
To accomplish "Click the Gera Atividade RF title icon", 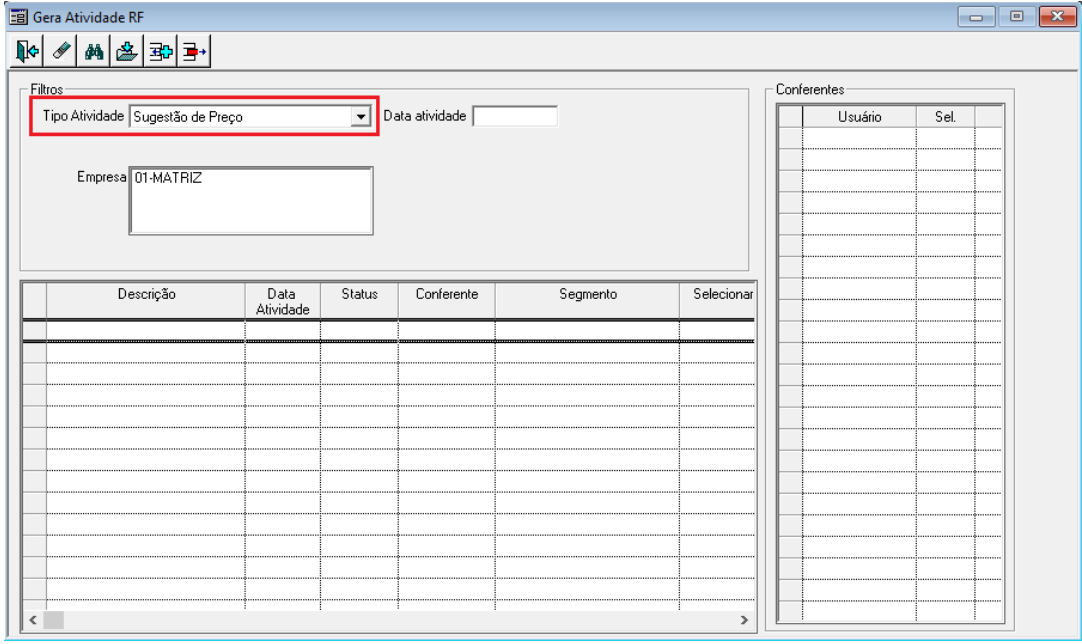I will [18, 17].
